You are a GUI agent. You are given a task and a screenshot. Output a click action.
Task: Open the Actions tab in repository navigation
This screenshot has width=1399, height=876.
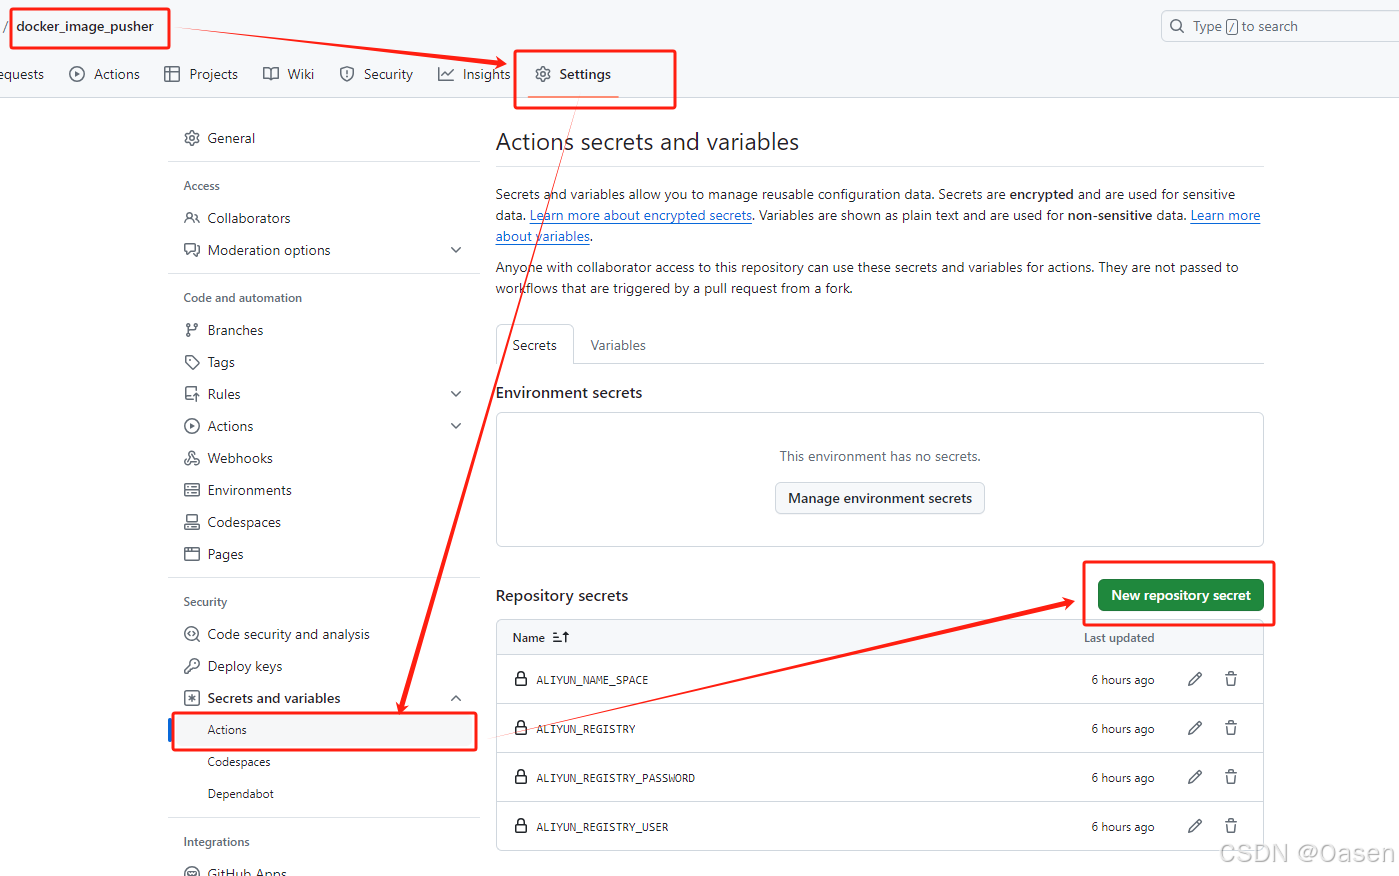pos(105,74)
